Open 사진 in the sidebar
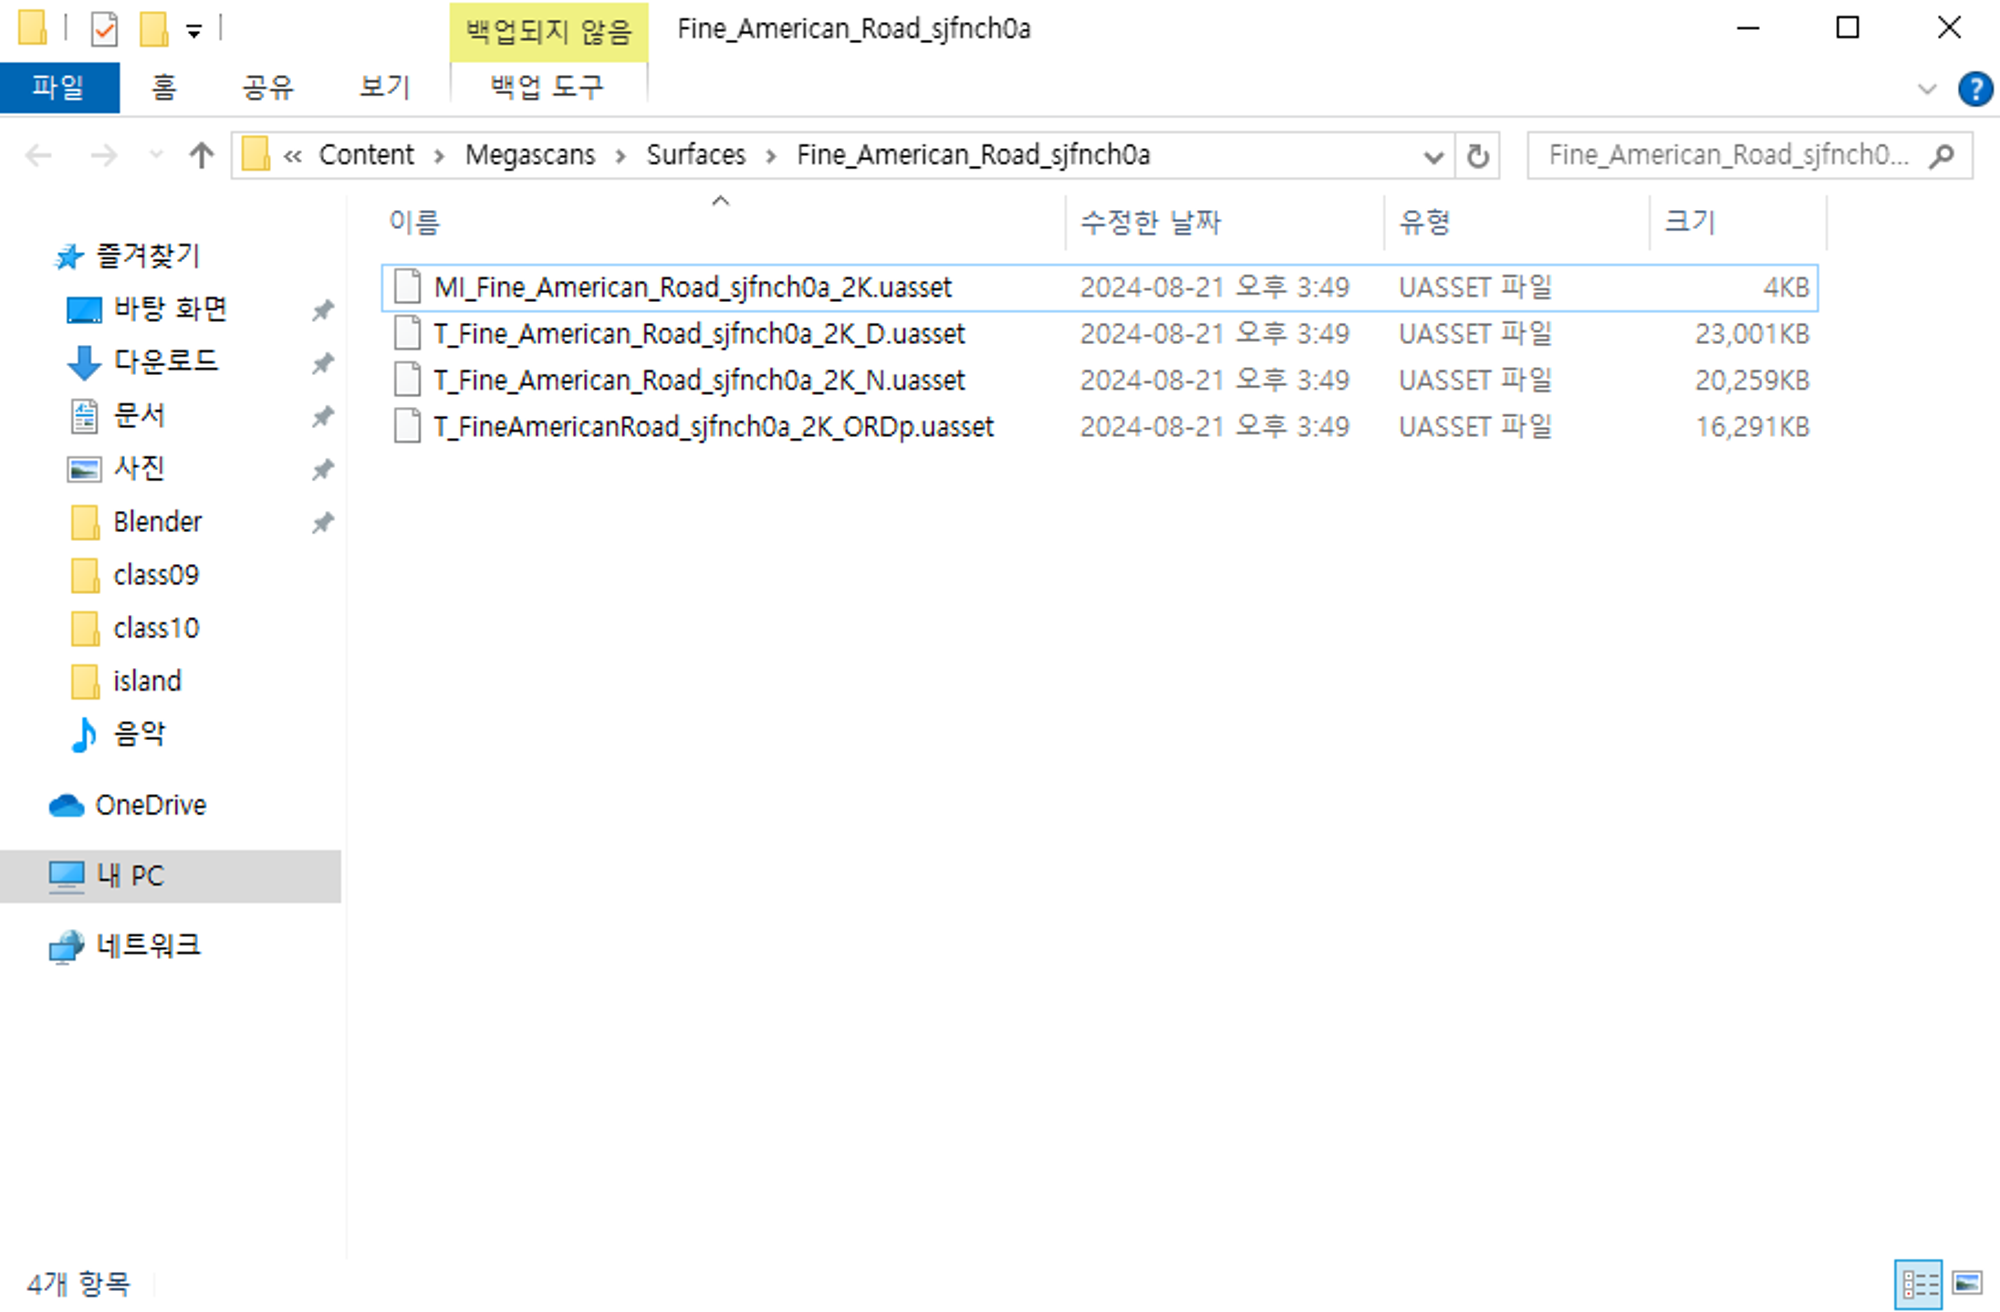Viewport: 2000px width, 1312px height. [118, 468]
